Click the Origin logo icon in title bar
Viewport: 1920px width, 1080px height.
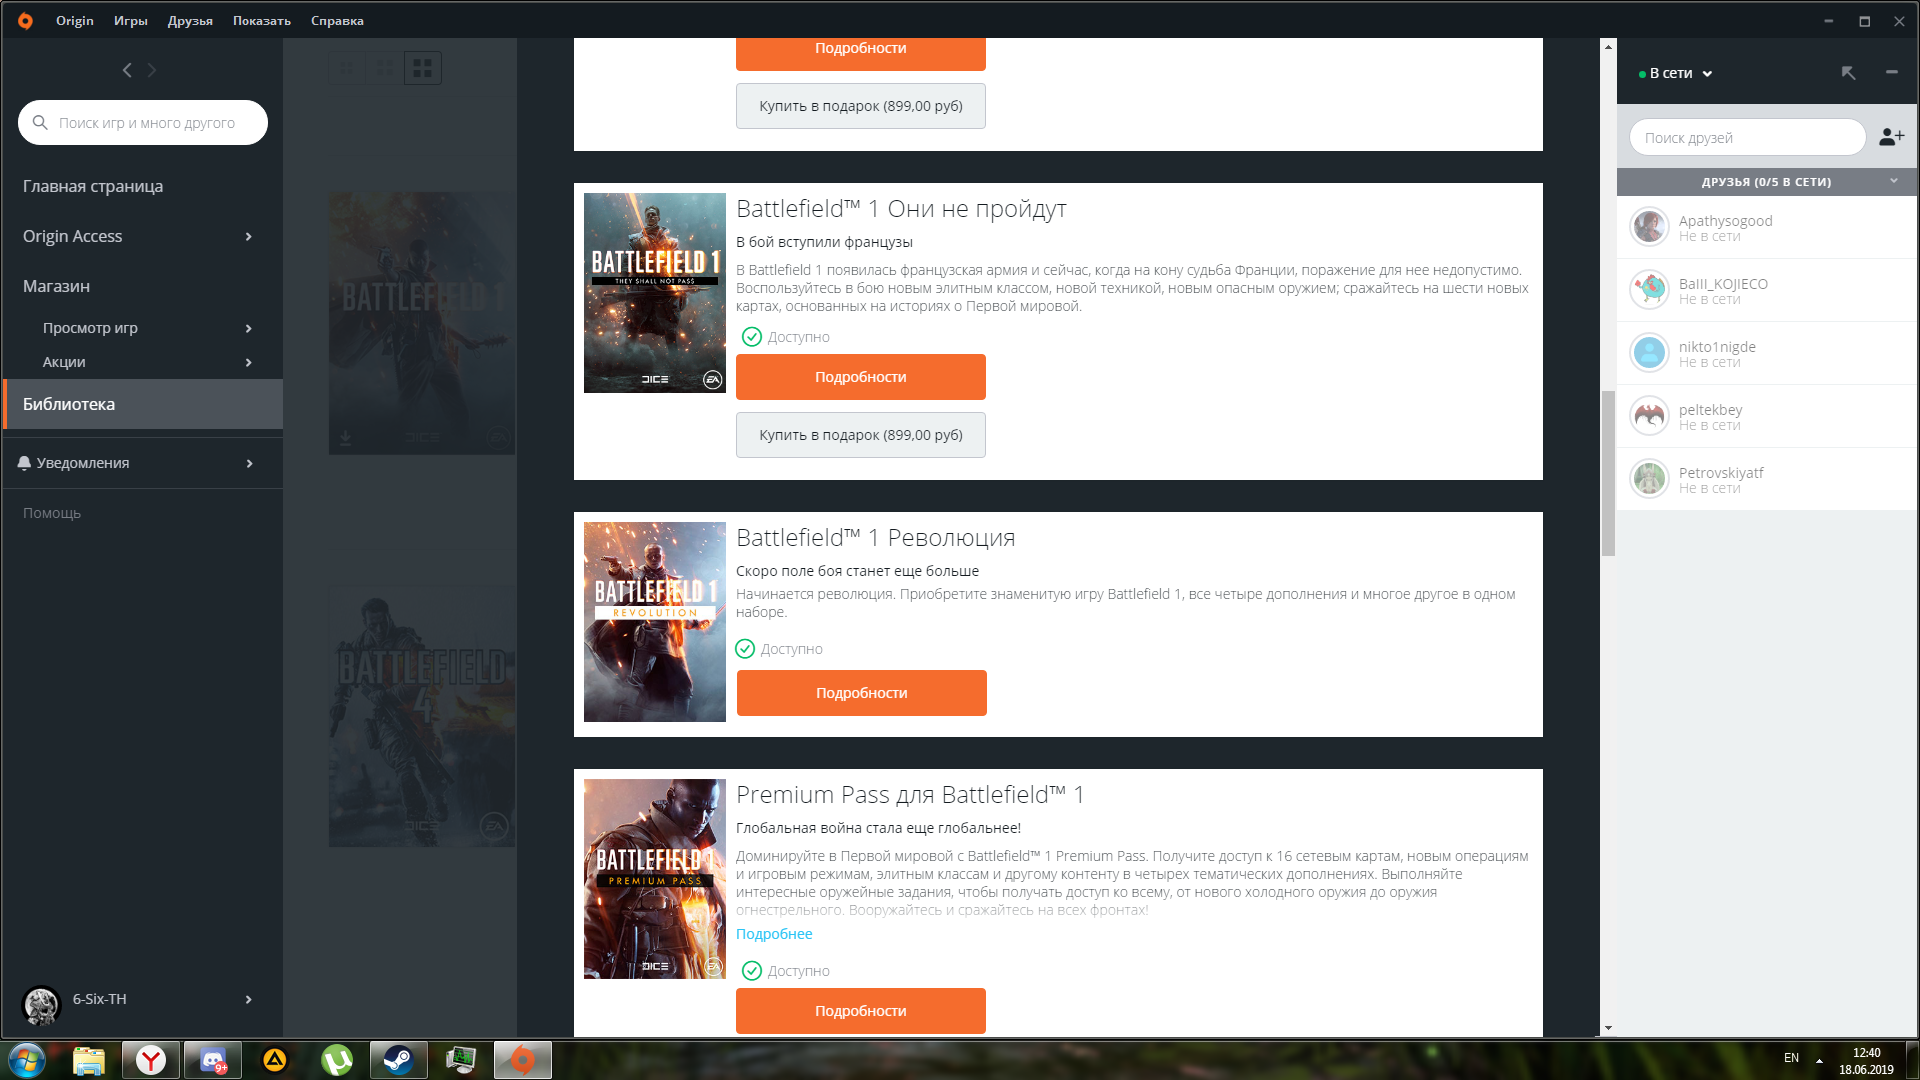tap(25, 20)
